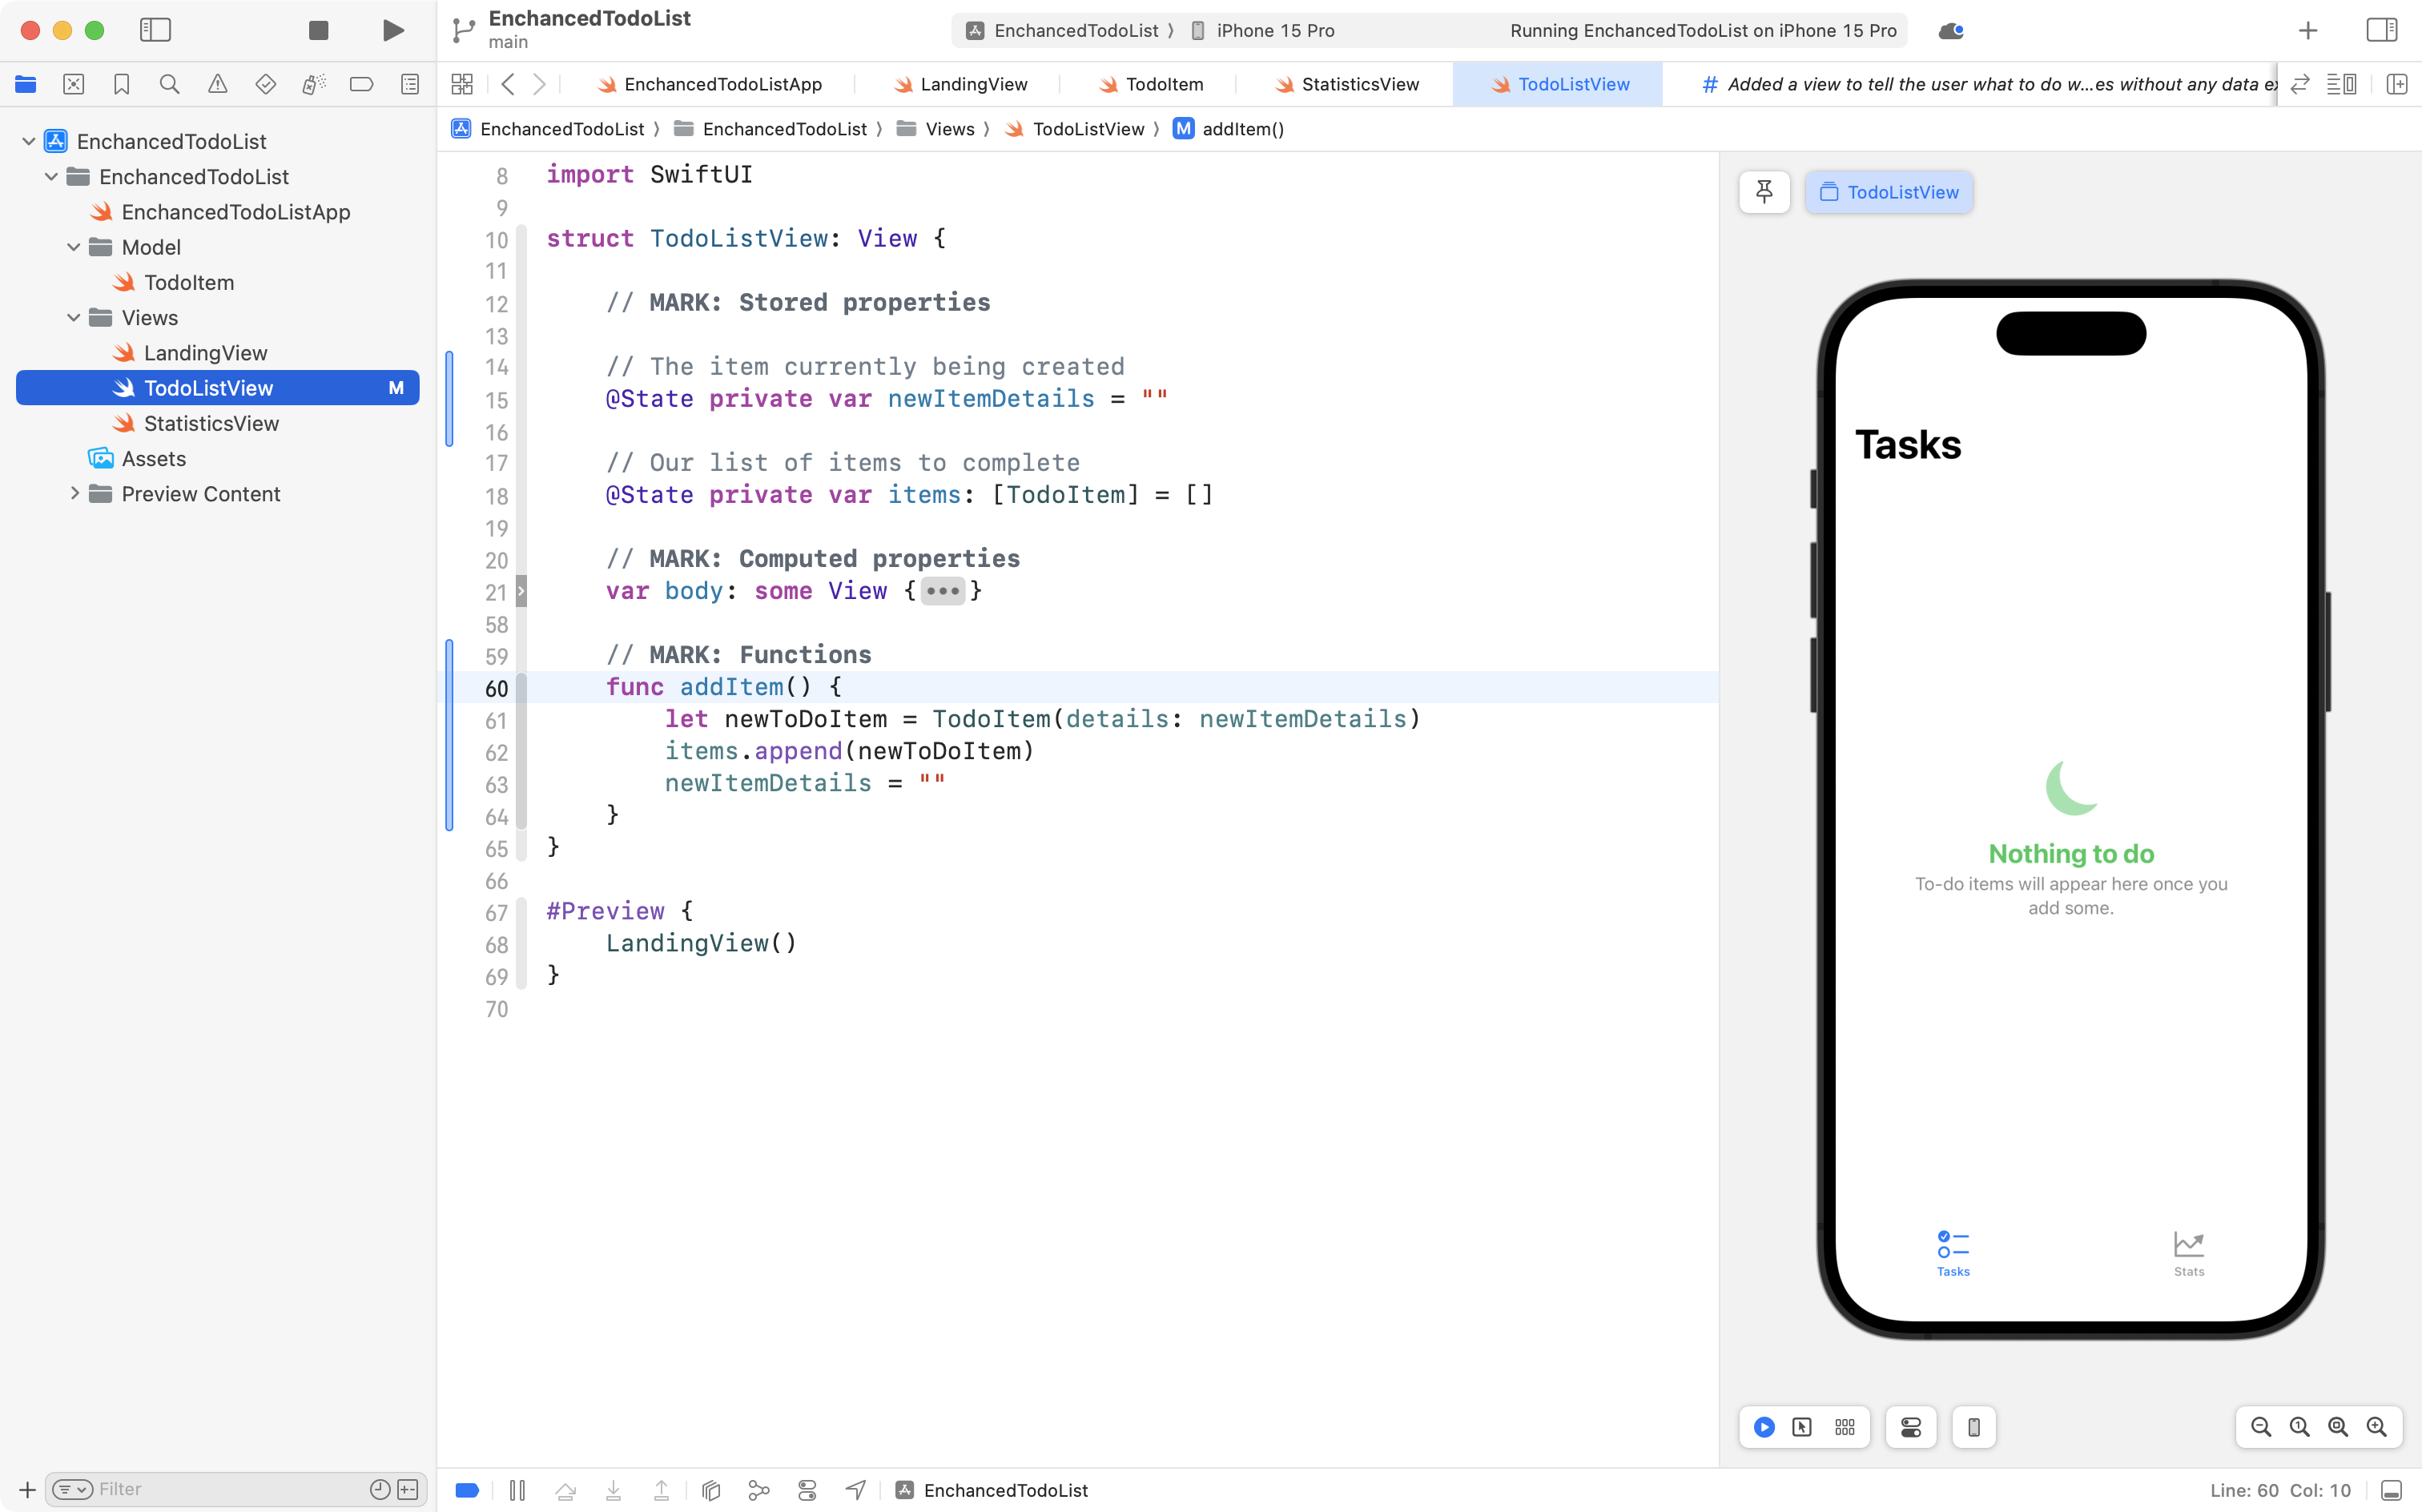The width and height of the screenshot is (2422, 1512).
Task: Select addItem() in the jump bar
Action: click(x=1242, y=129)
